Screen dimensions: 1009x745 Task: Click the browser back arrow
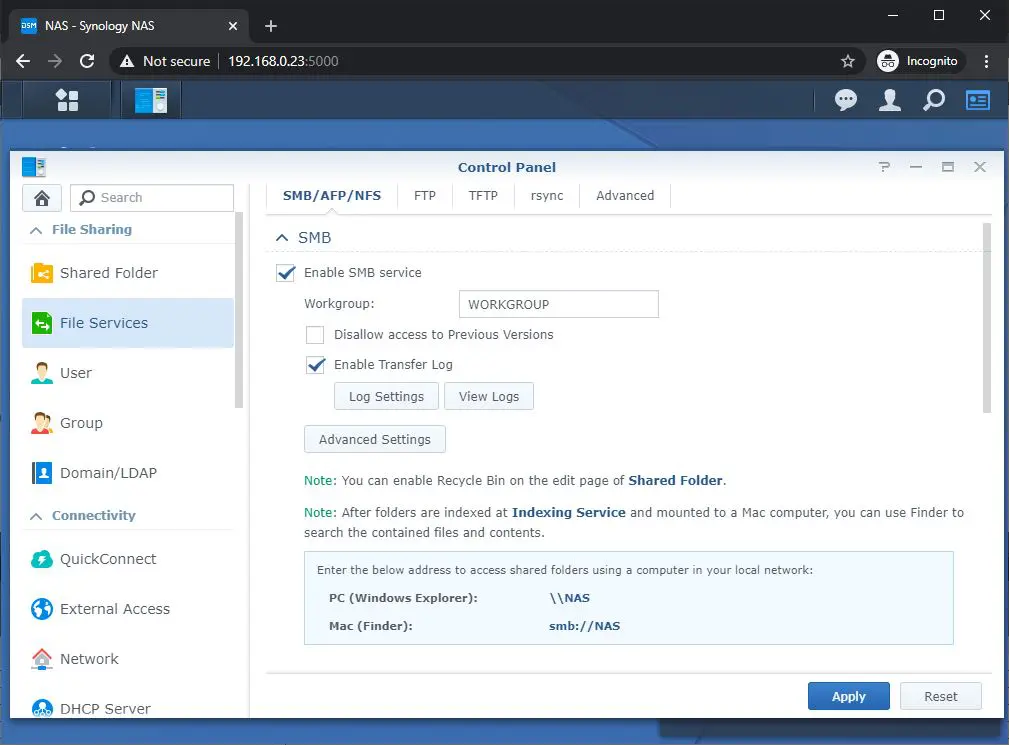click(x=23, y=61)
